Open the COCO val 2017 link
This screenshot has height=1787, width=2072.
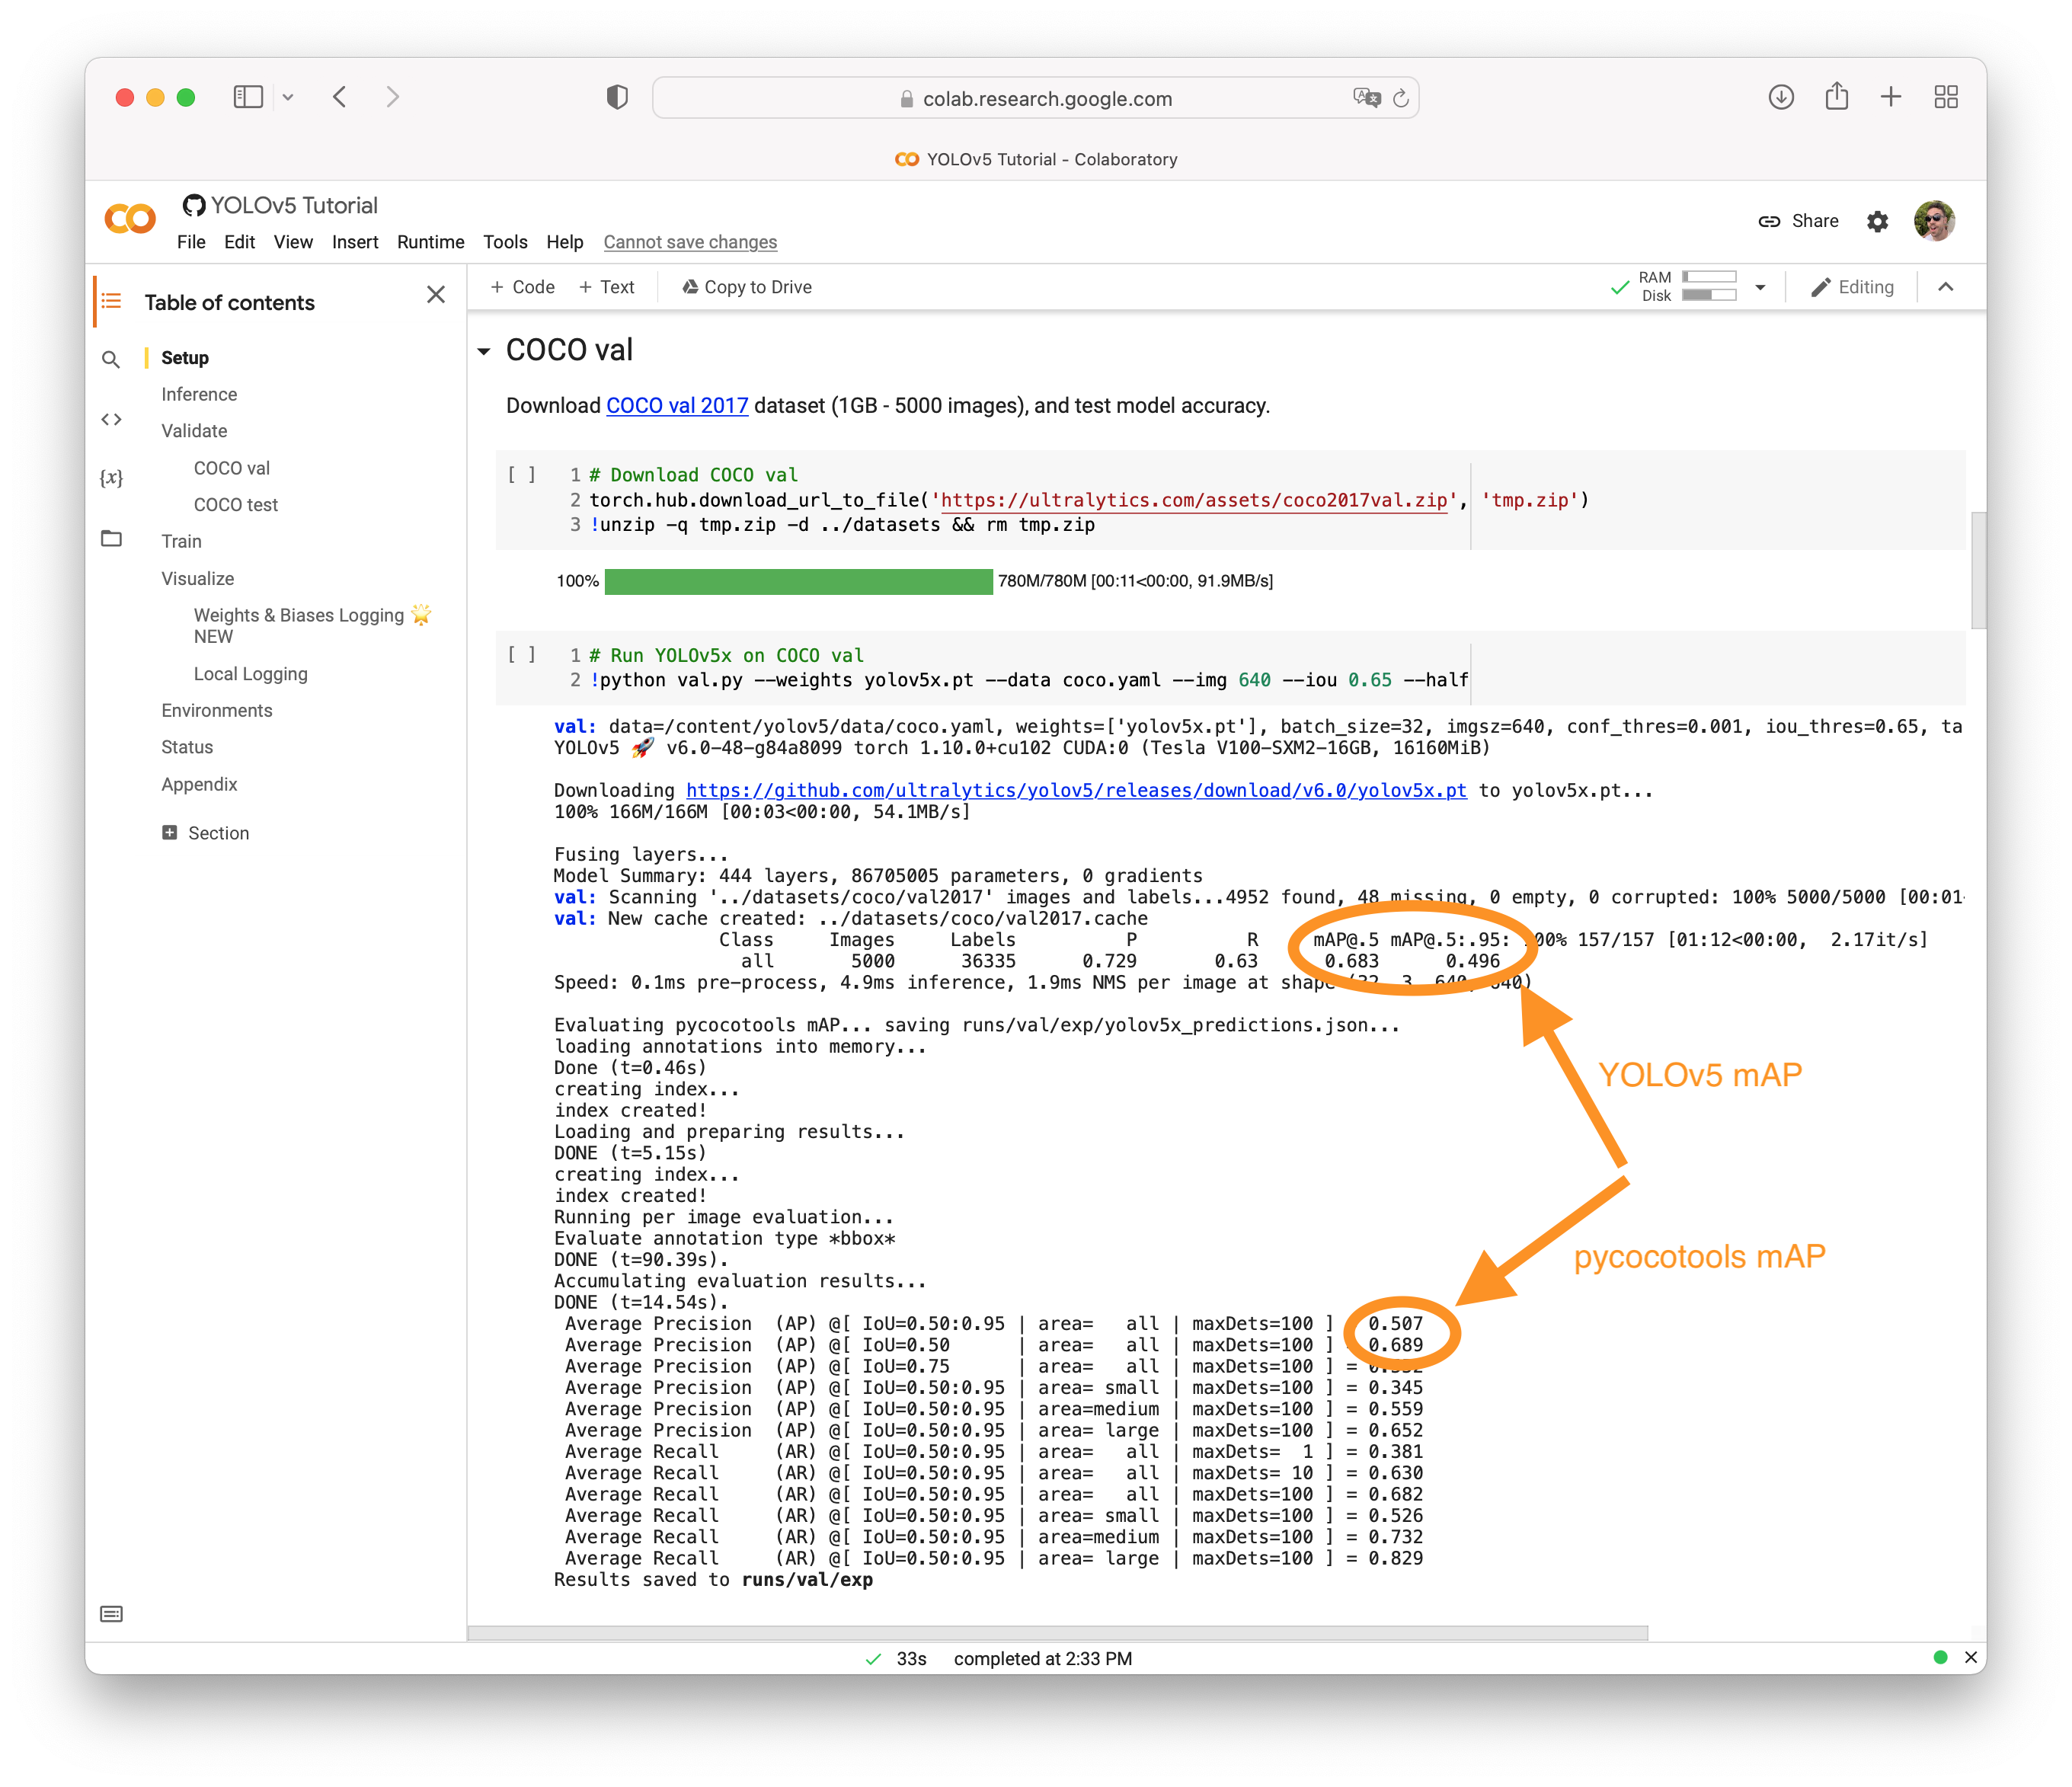coord(677,405)
